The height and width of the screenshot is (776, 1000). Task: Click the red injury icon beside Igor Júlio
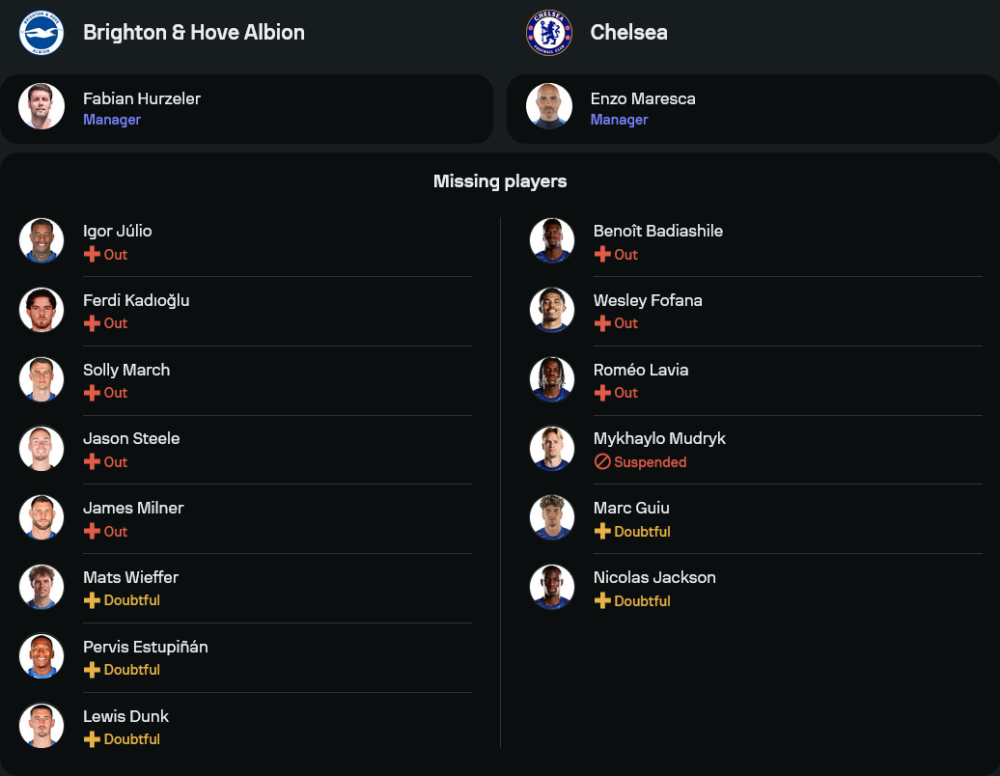coord(92,254)
